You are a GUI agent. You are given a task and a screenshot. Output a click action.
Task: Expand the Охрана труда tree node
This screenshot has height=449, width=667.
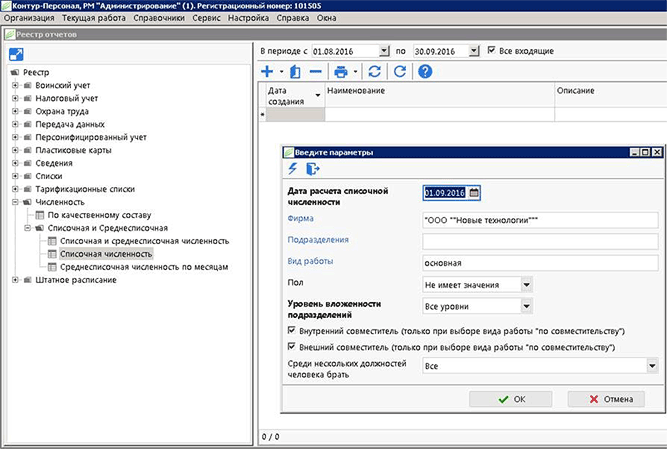click(x=15, y=111)
